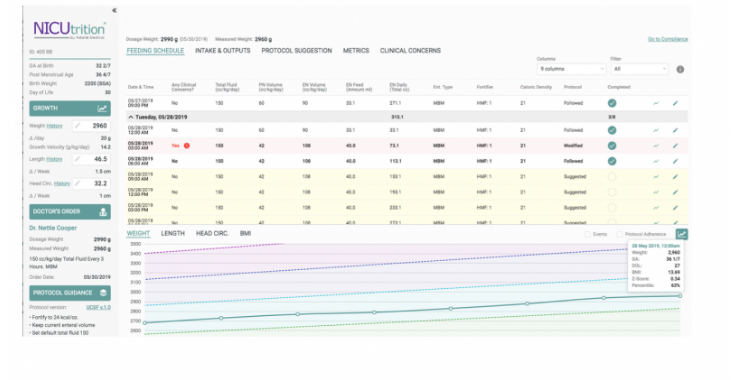Click the Doctor's Order person icon
This screenshot has height=380, width=736.
click(103, 212)
